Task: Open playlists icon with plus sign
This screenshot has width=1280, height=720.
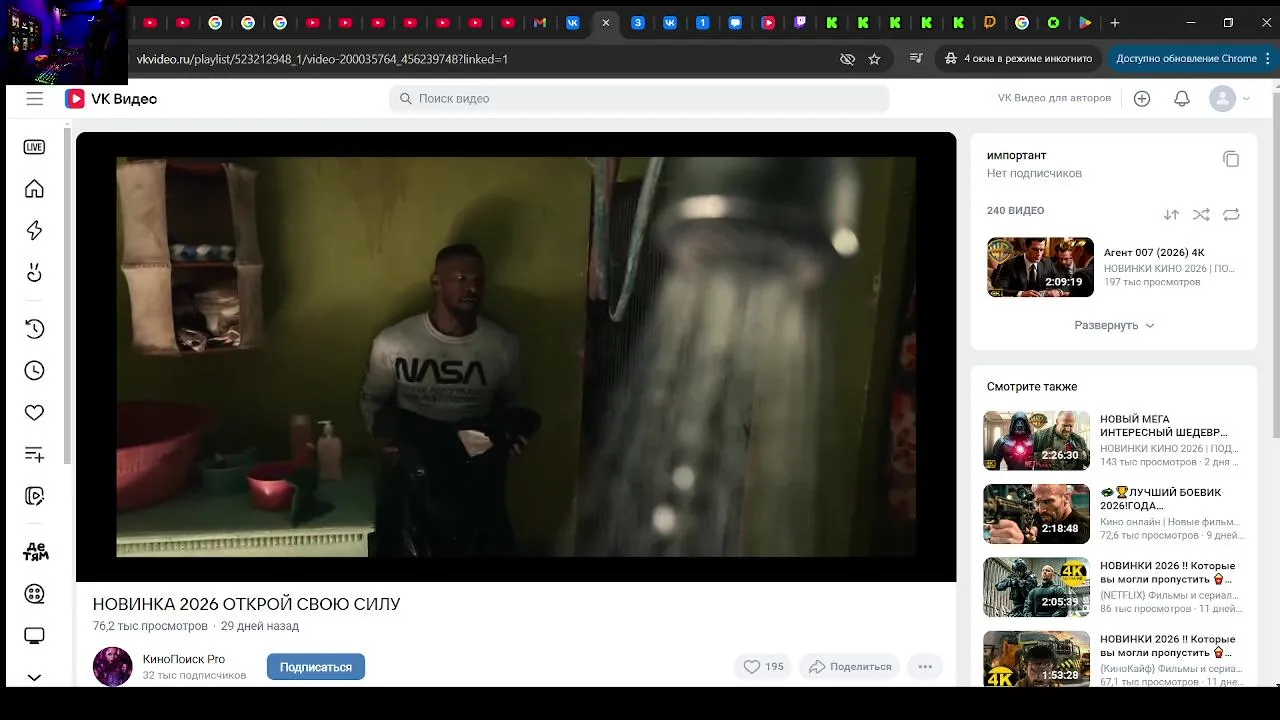Action: tap(34, 454)
